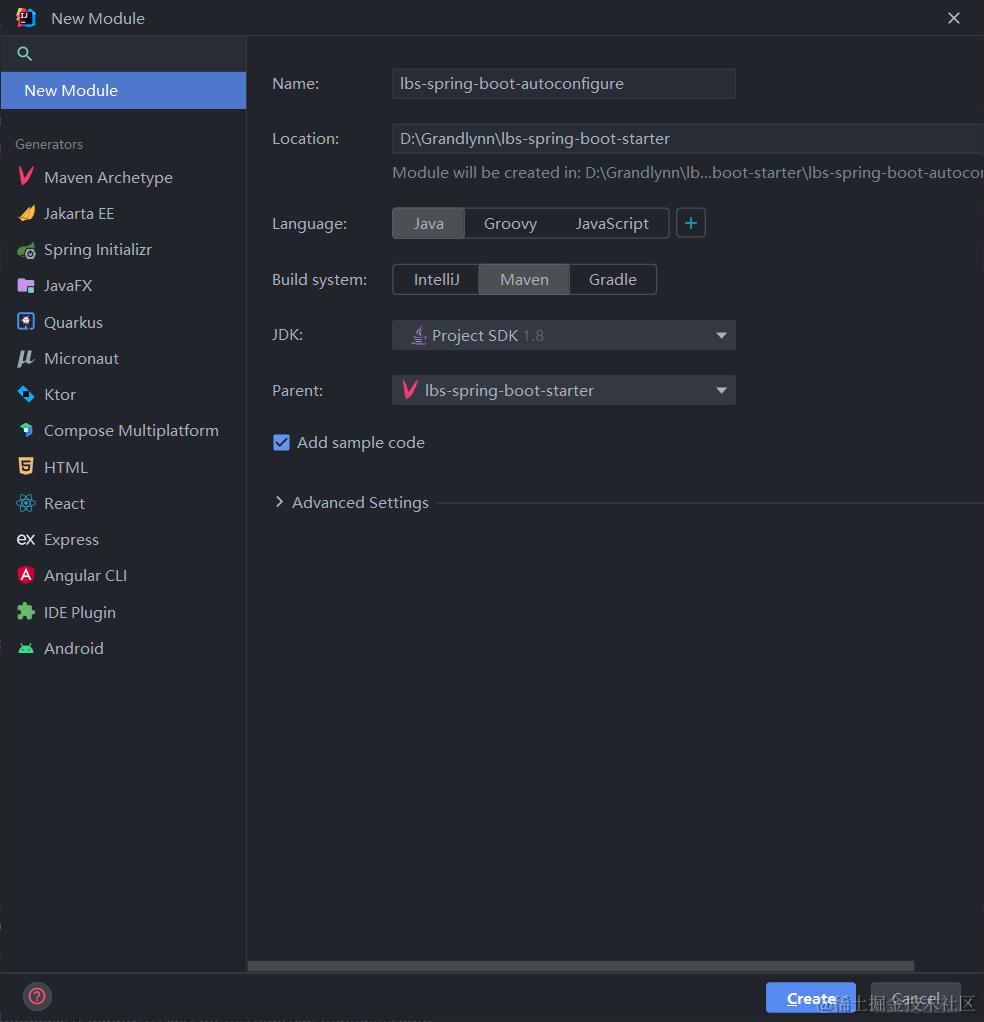Select Groovy as the language
984x1022 pixels.
tap(510, 224)
